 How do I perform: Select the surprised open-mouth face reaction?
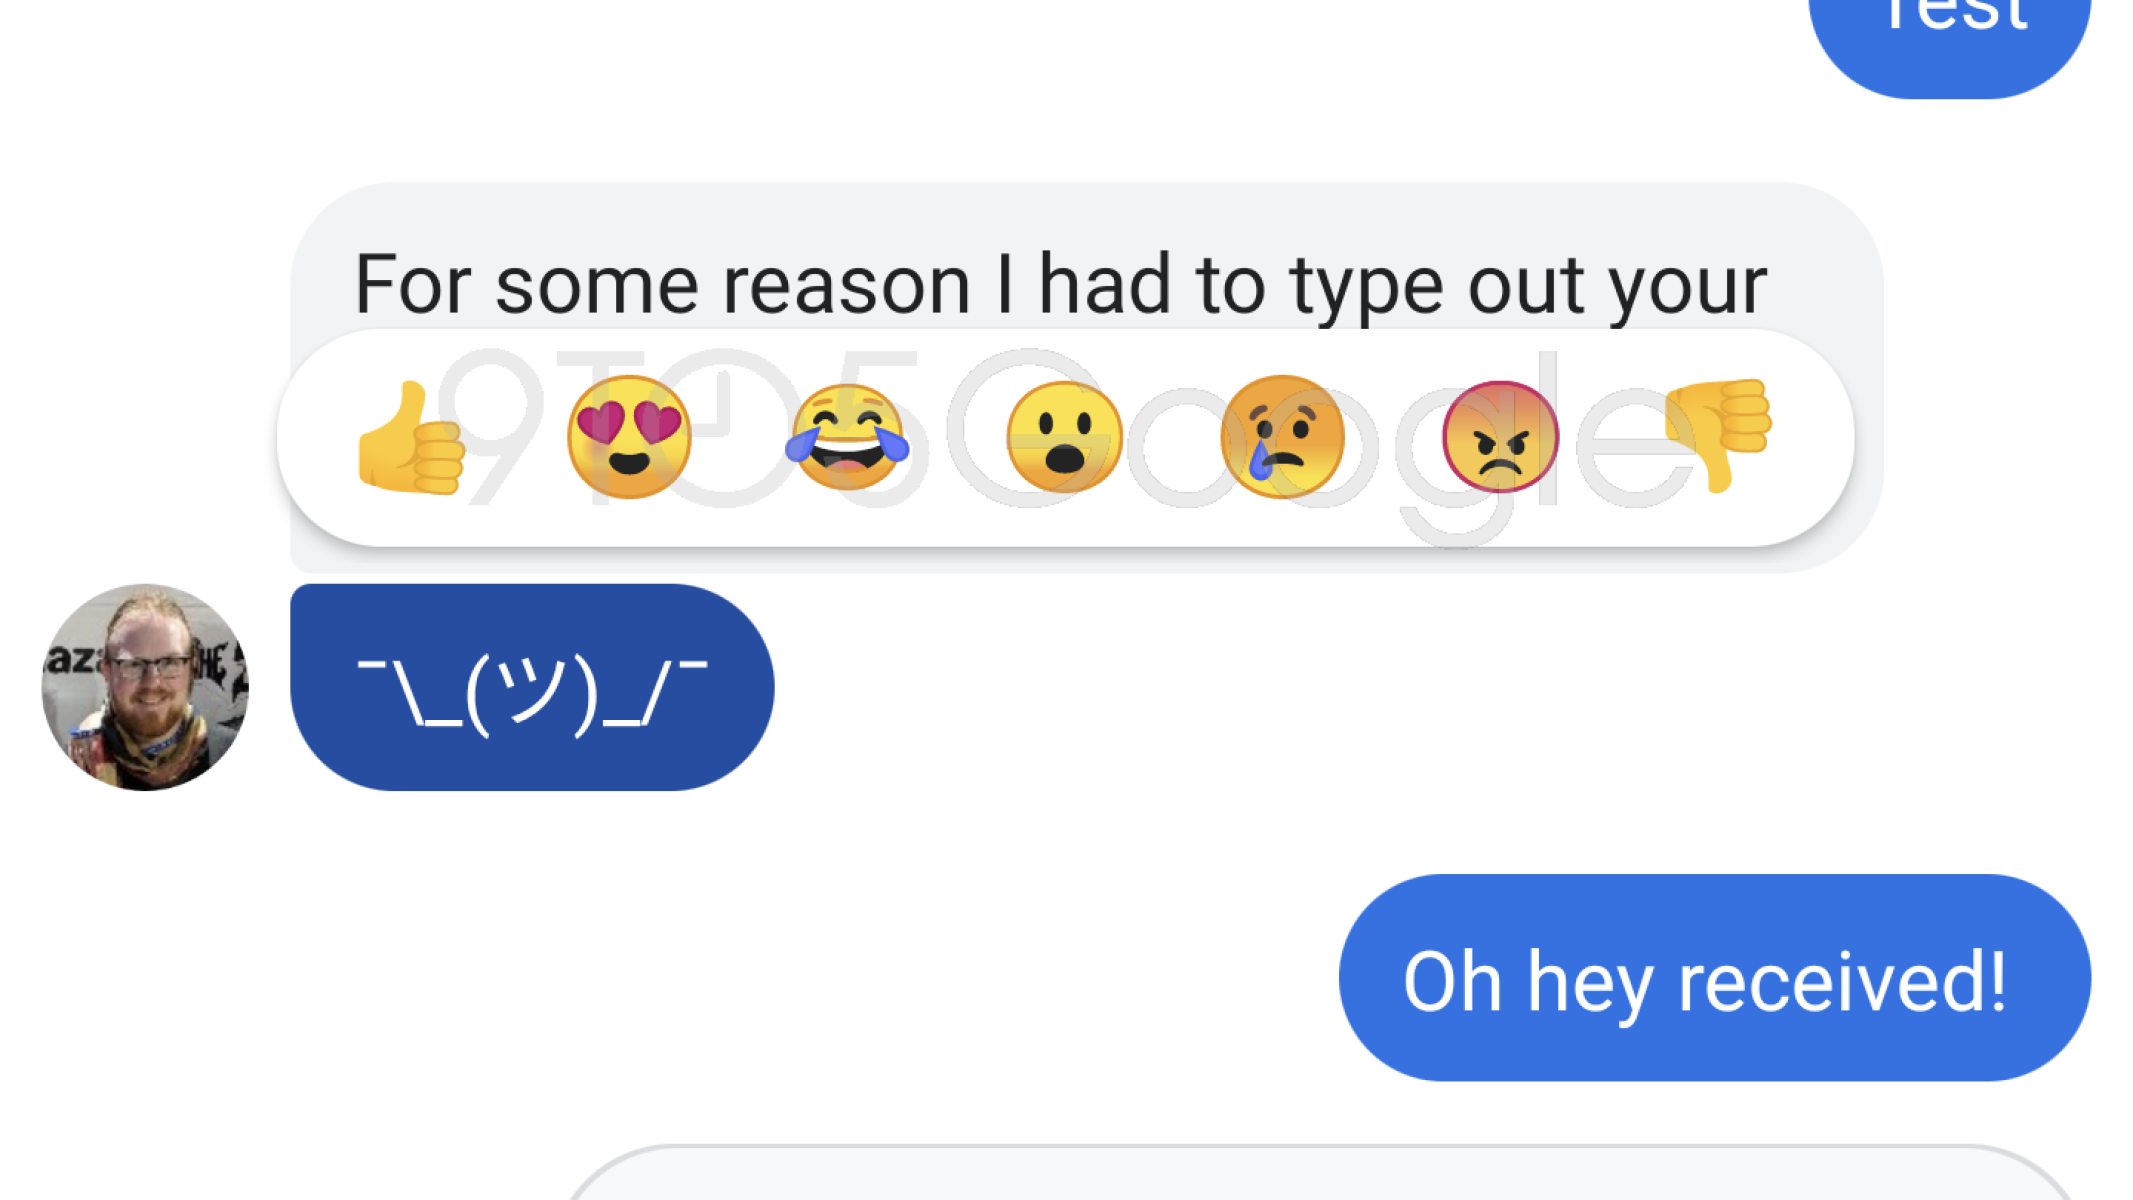pos(1064,438)
